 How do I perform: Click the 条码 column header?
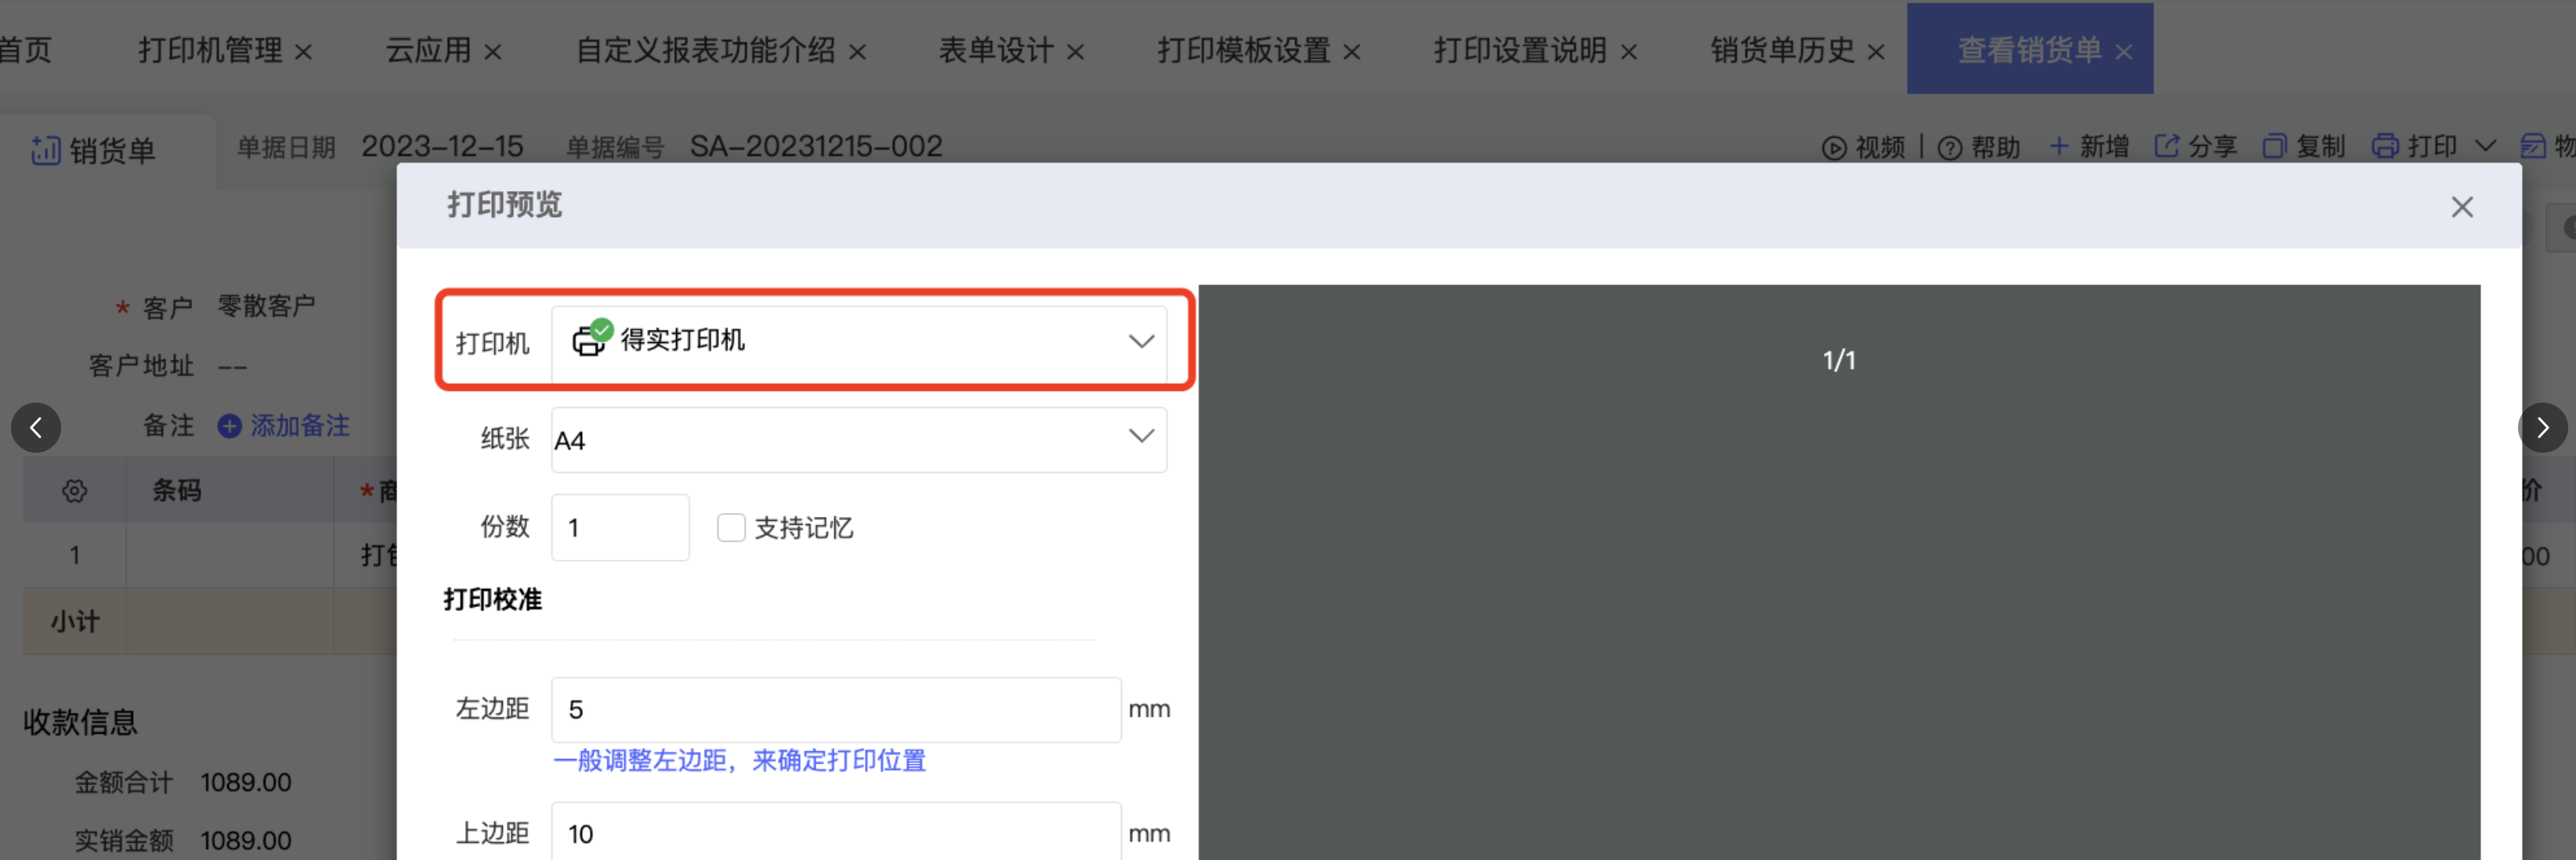coord(177,490)
